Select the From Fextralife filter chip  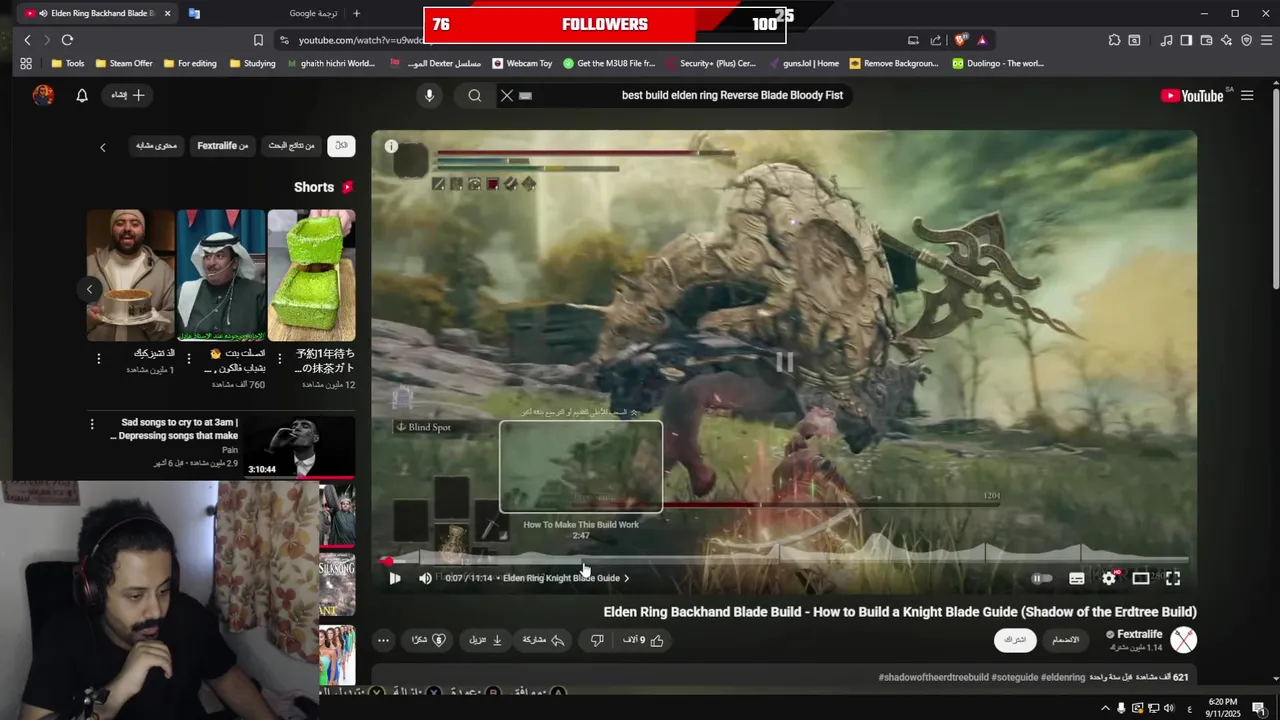point(222,146)
